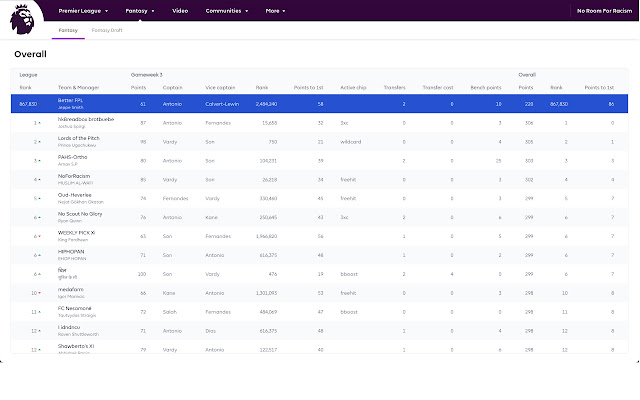This screenshot has height=400, width=640.
Task: Click rank arrow next to PAHS-Ortho
Action: (x=40, y=160)
